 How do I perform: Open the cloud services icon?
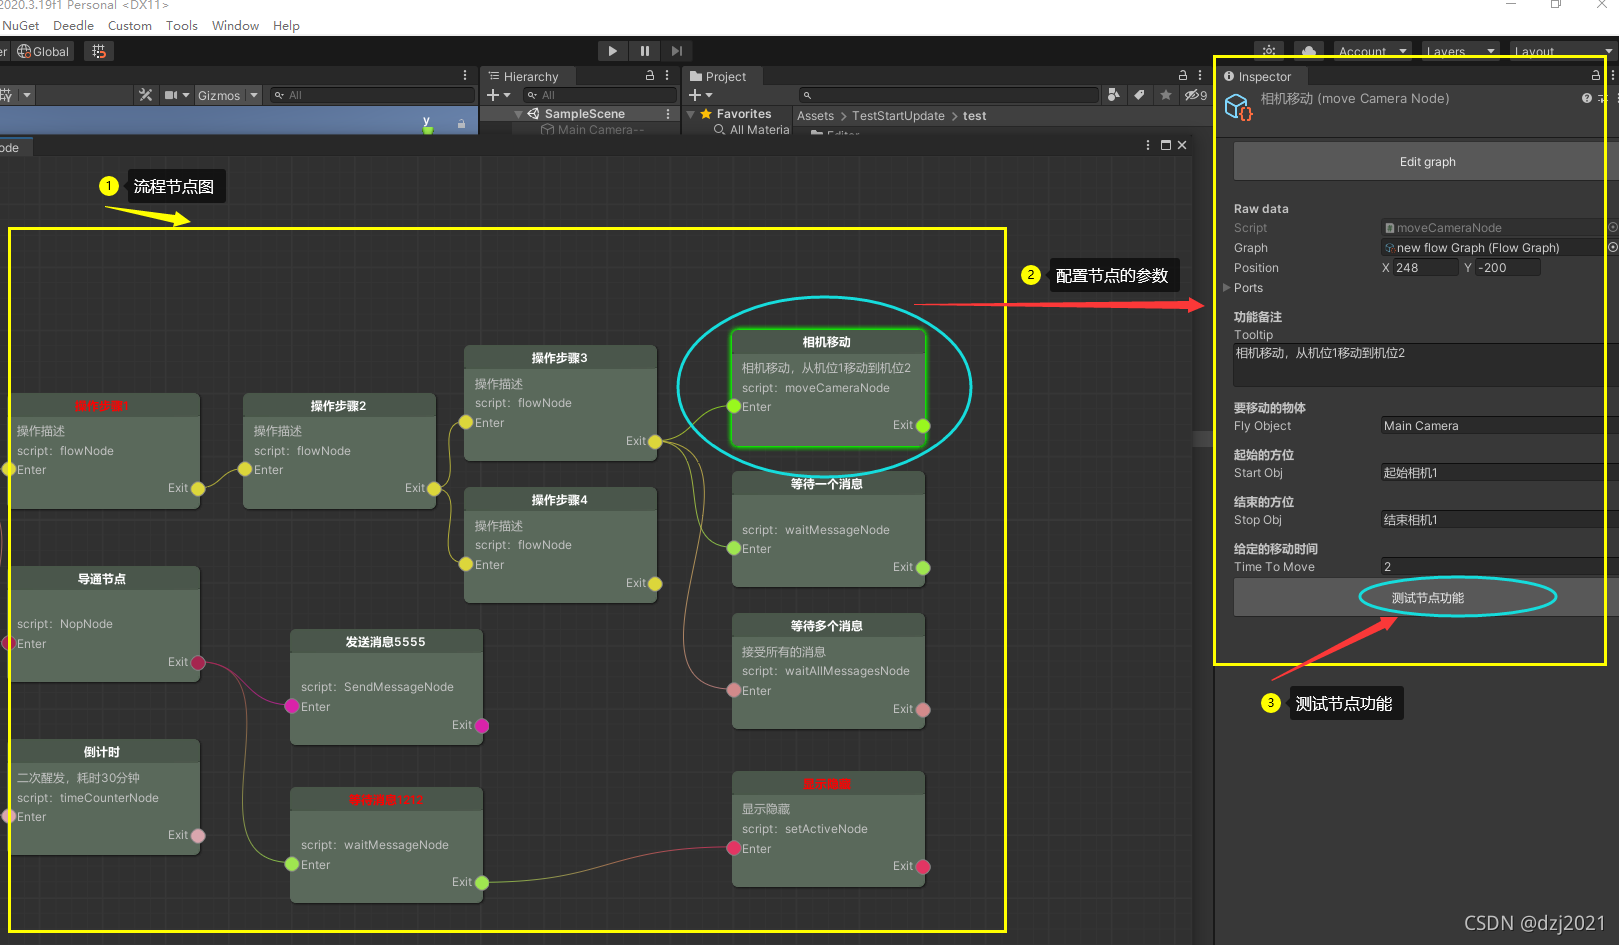[x=1309, y=51]
